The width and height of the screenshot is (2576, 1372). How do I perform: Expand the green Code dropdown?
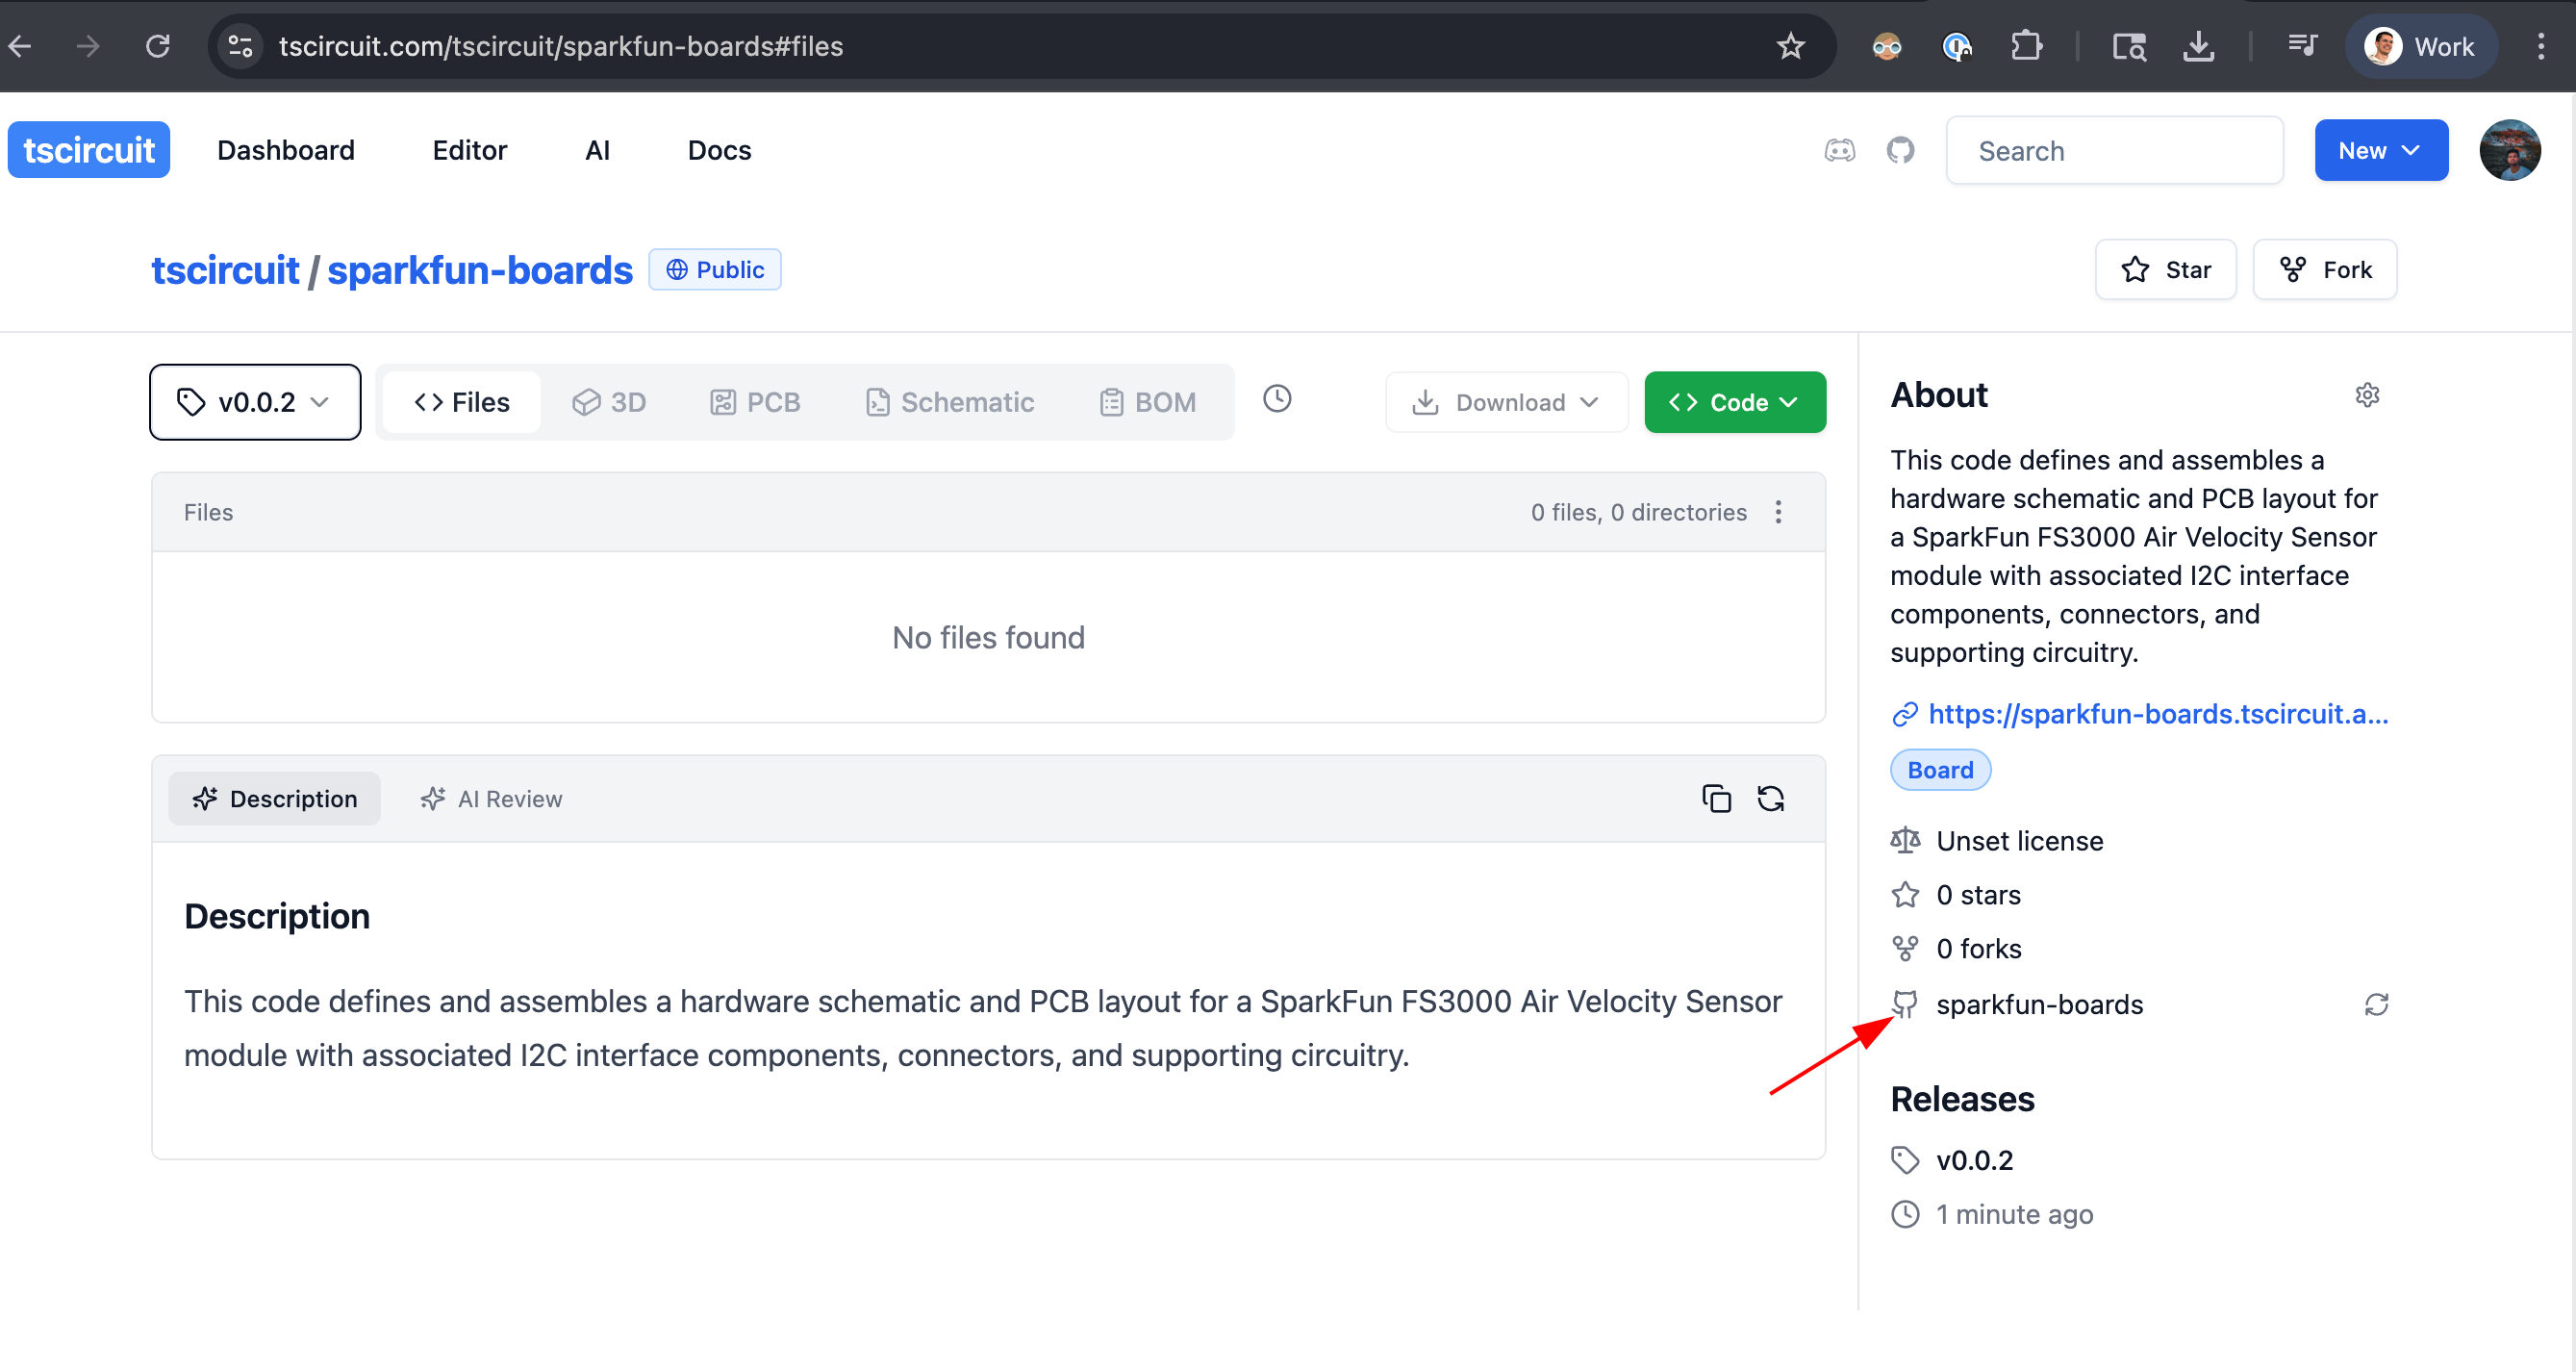pyautogui.click(x=1734, y=402)
